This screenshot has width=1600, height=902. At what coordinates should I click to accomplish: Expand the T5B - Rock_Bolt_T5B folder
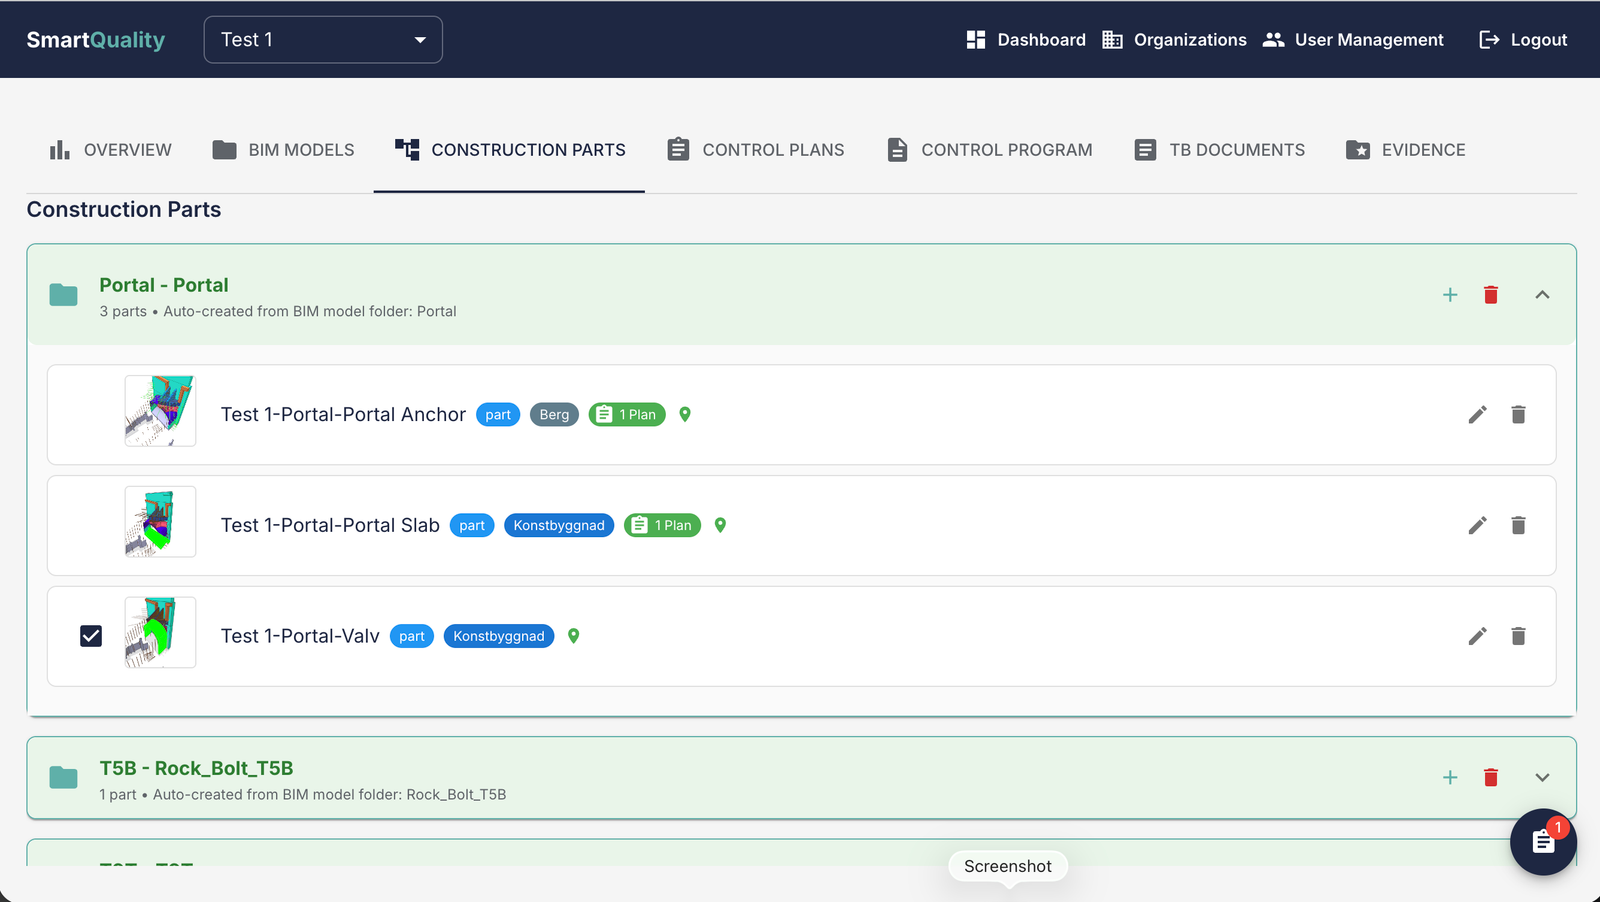1542,778
